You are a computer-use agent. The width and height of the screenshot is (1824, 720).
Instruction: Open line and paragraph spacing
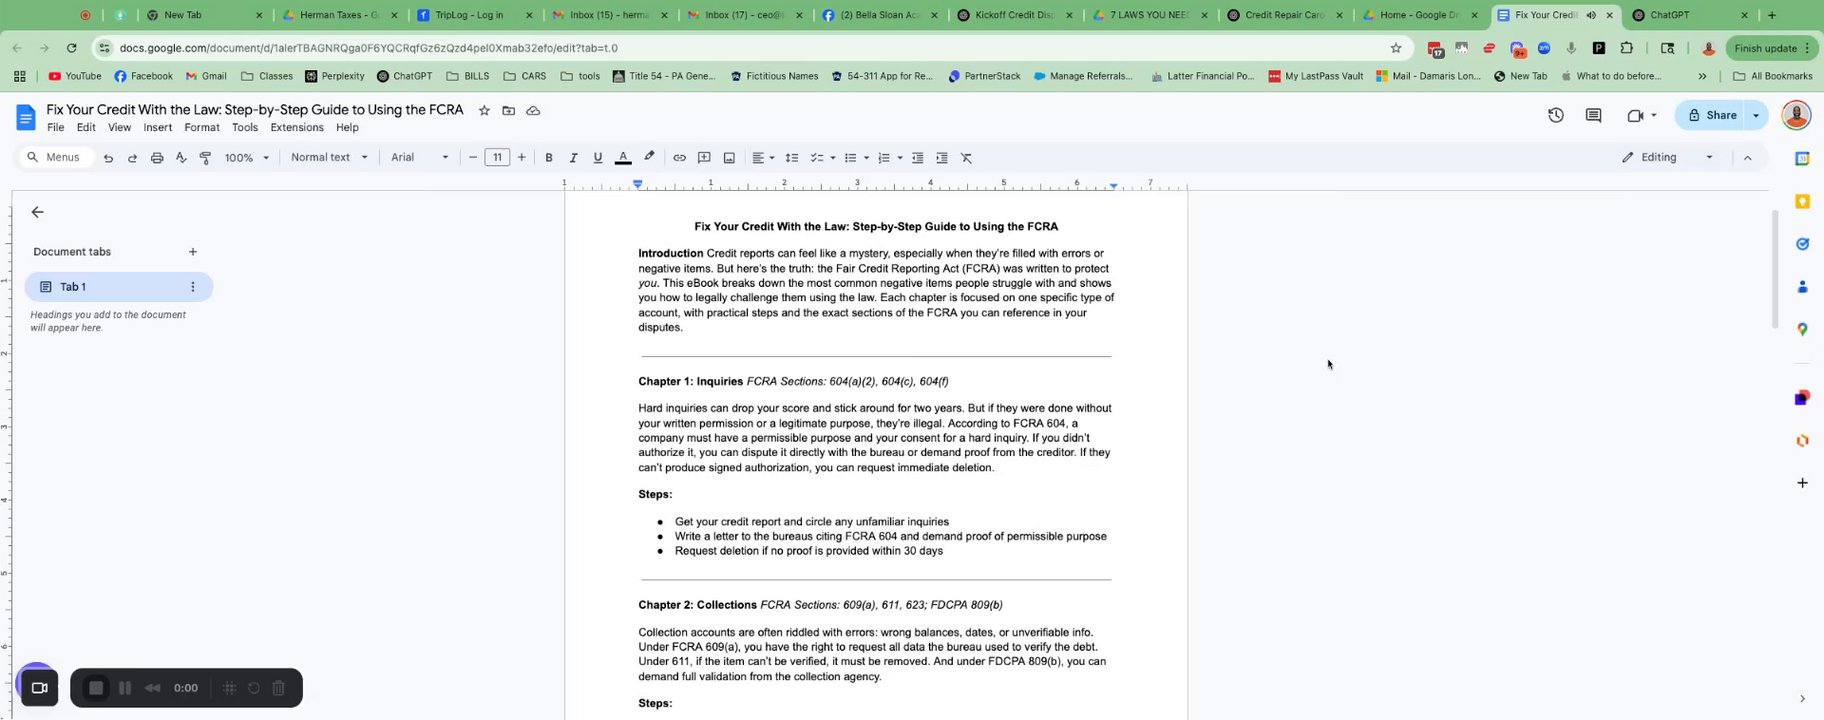point(791,158)
